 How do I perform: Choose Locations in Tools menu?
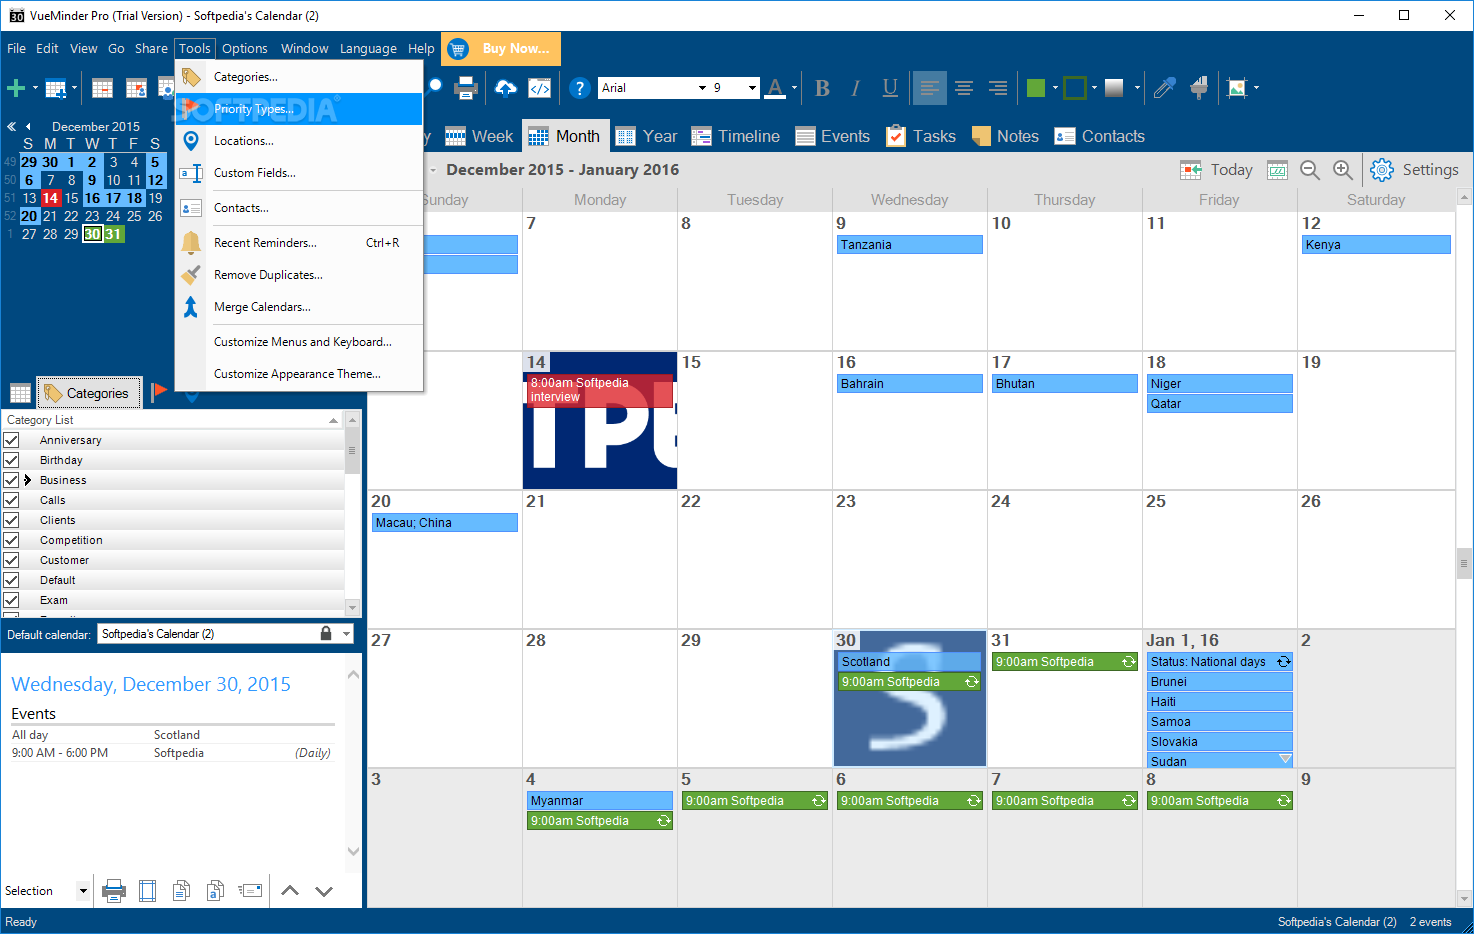298,141
